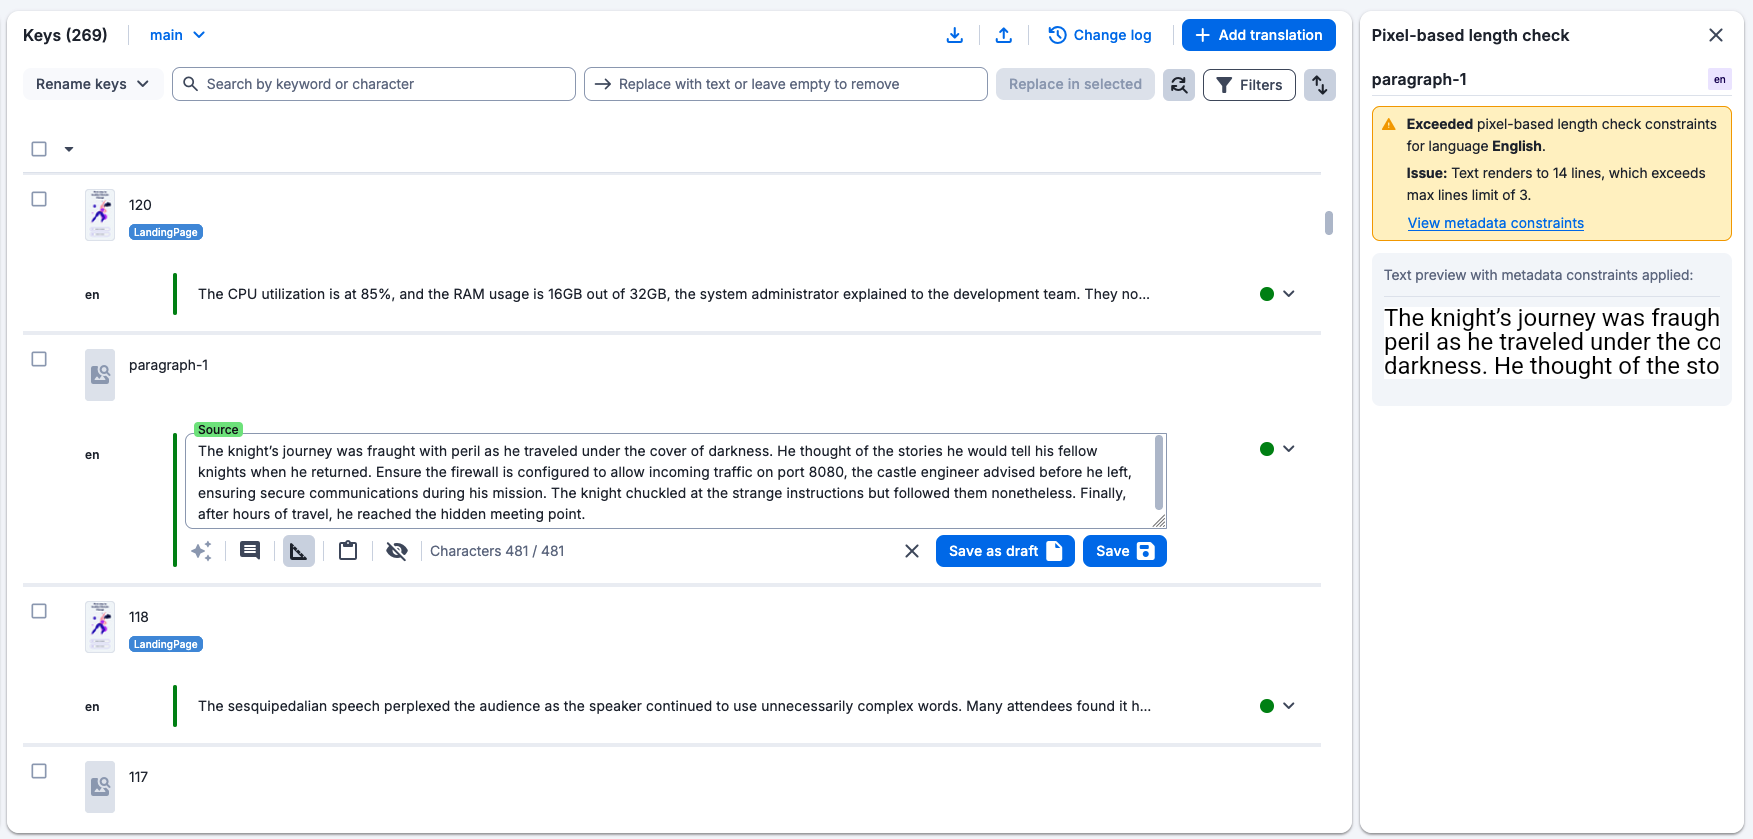
Task: Open the main branch dropdown
Action: click(x=178, y=35)
